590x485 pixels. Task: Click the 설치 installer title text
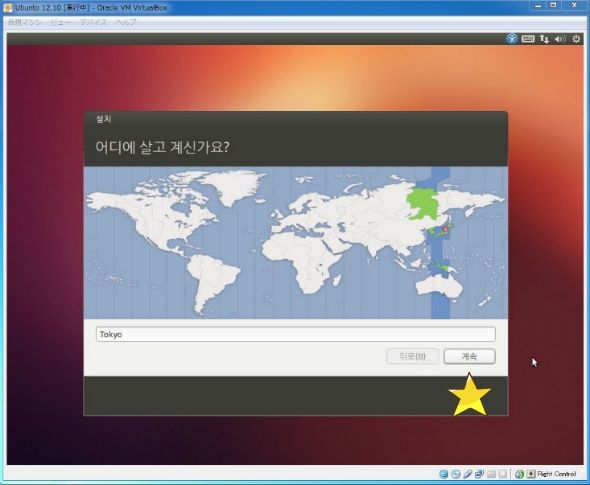pyautogui.click(x=103, y=119)
